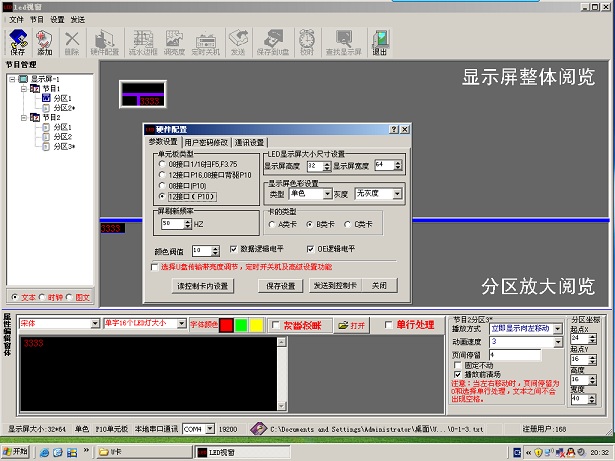Screen dimensions: 615x461
Task: Switch to the 用户密码修改 tab
Action: [x=207, y=143]
